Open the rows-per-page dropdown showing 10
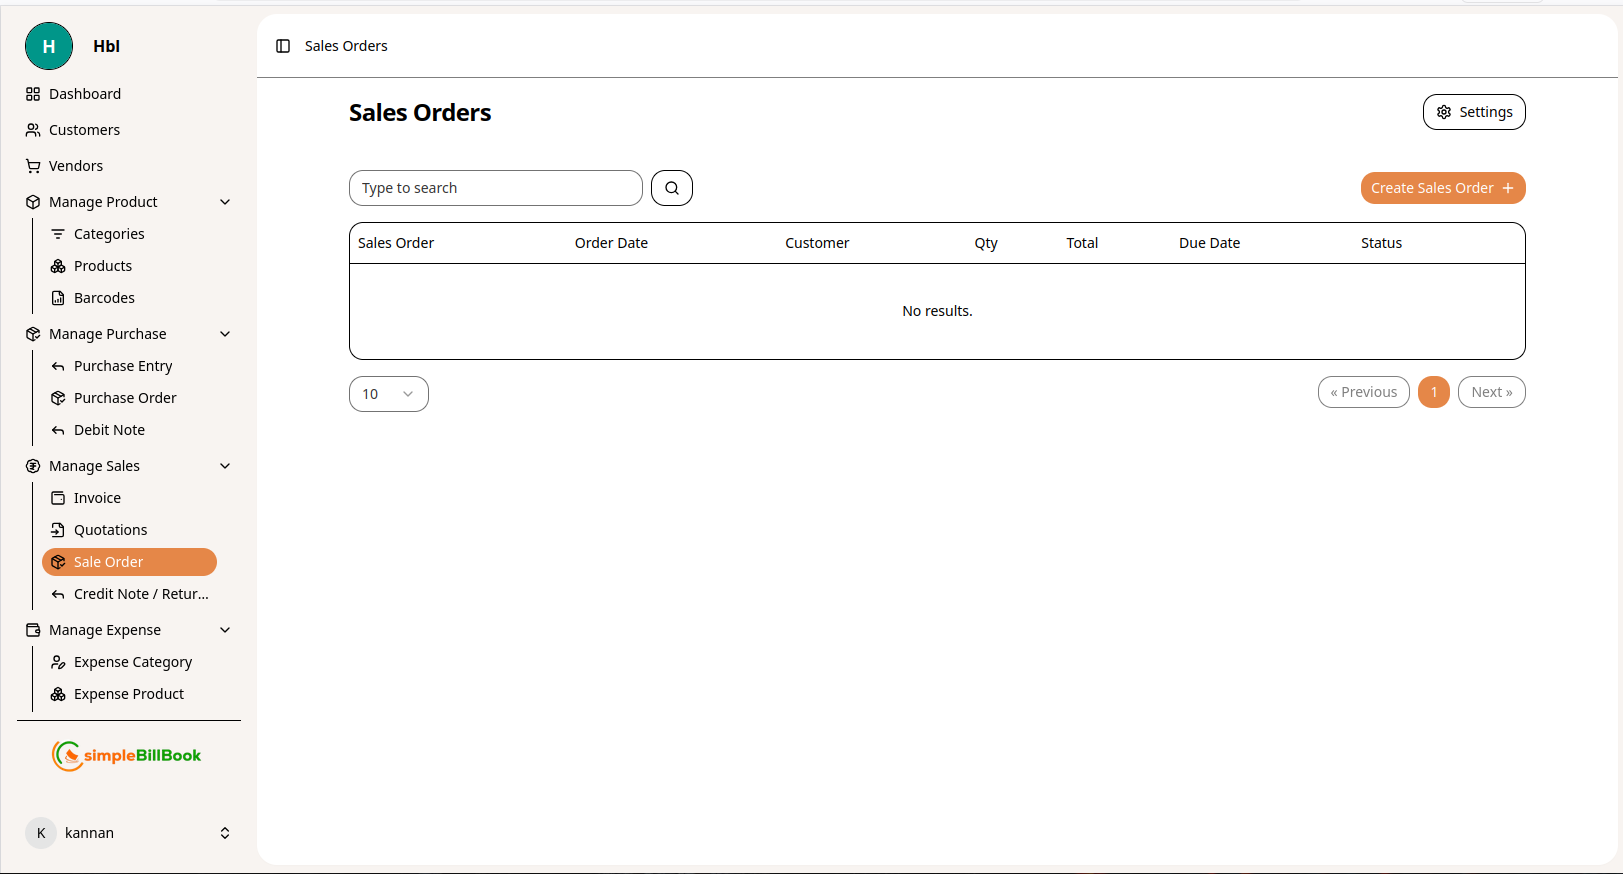Image resolution: width=1623 pixels, height=874 pixels. pyautogui.click(x=388, y=394)
